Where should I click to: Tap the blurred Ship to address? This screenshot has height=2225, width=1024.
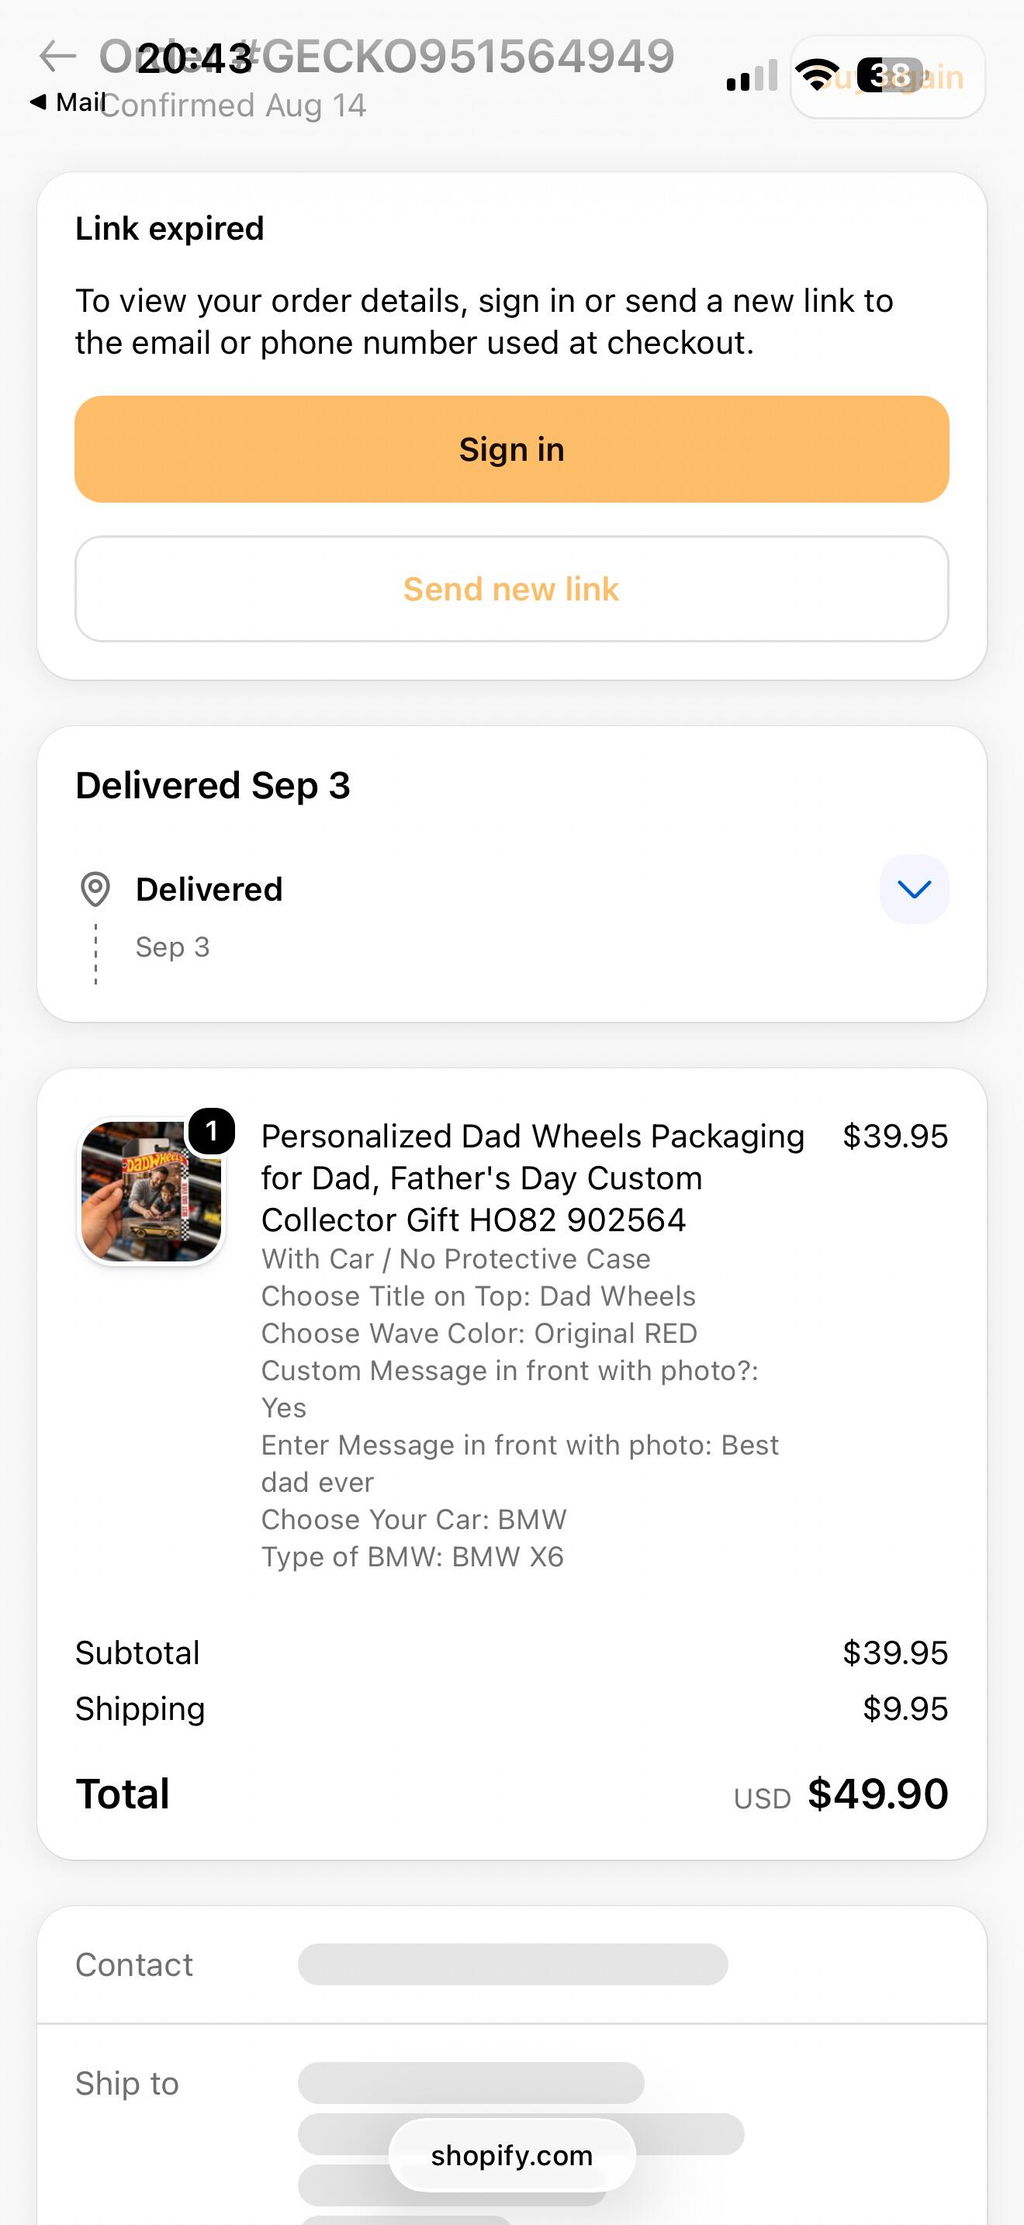[x=521, y=2132]
